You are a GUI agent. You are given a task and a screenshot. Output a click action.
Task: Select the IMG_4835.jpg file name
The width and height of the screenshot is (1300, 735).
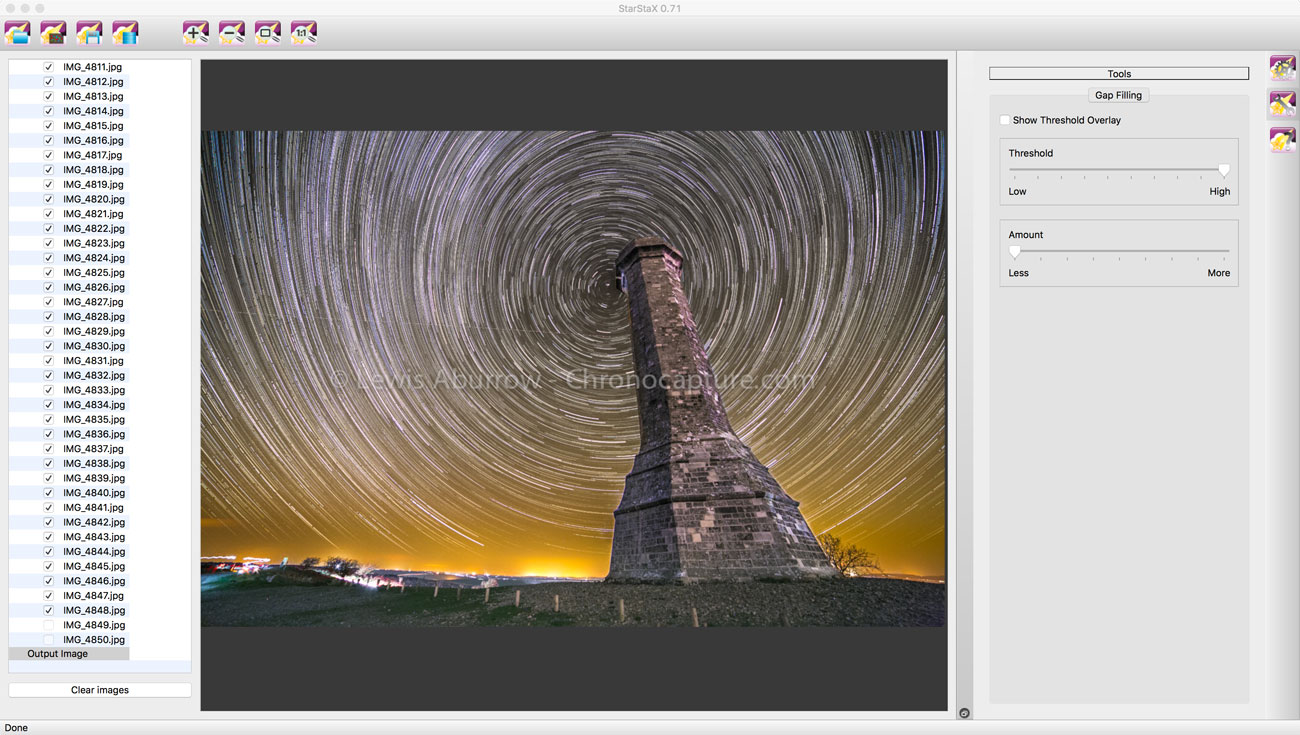94,419
